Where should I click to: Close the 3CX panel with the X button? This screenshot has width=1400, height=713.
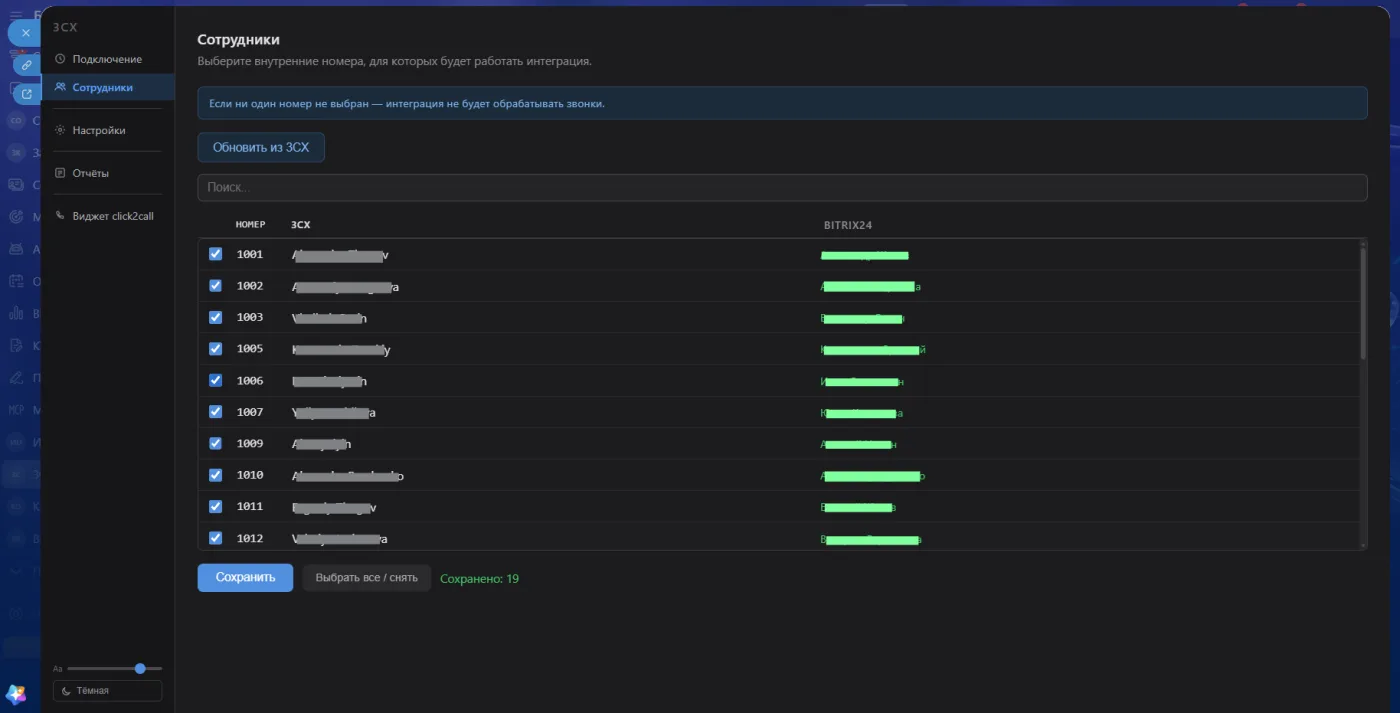[x=25, y=33]
